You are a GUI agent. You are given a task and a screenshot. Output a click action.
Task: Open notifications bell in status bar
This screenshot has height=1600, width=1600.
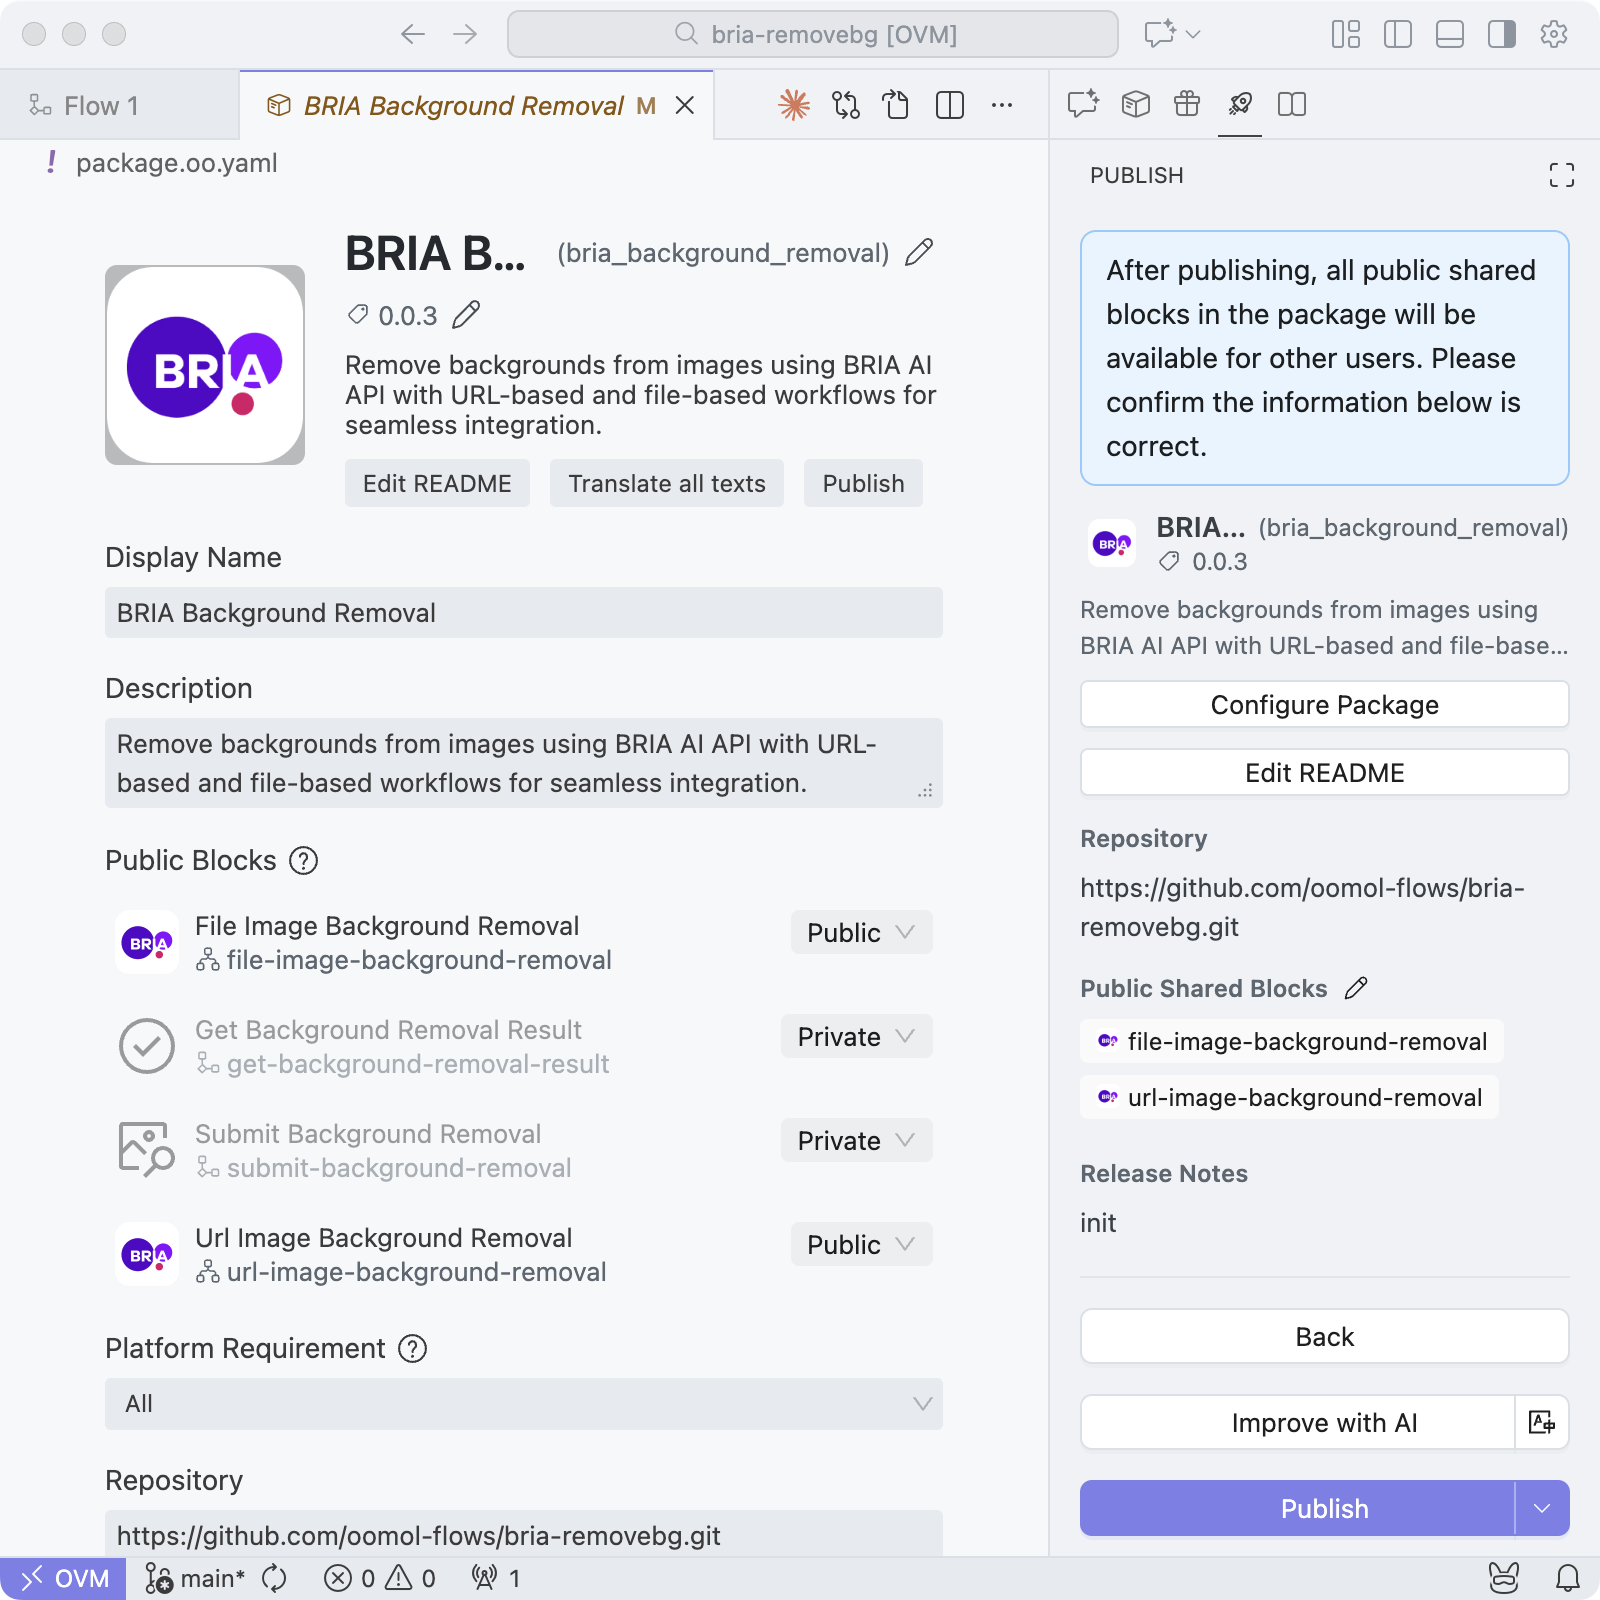tap(1567, 1578)
